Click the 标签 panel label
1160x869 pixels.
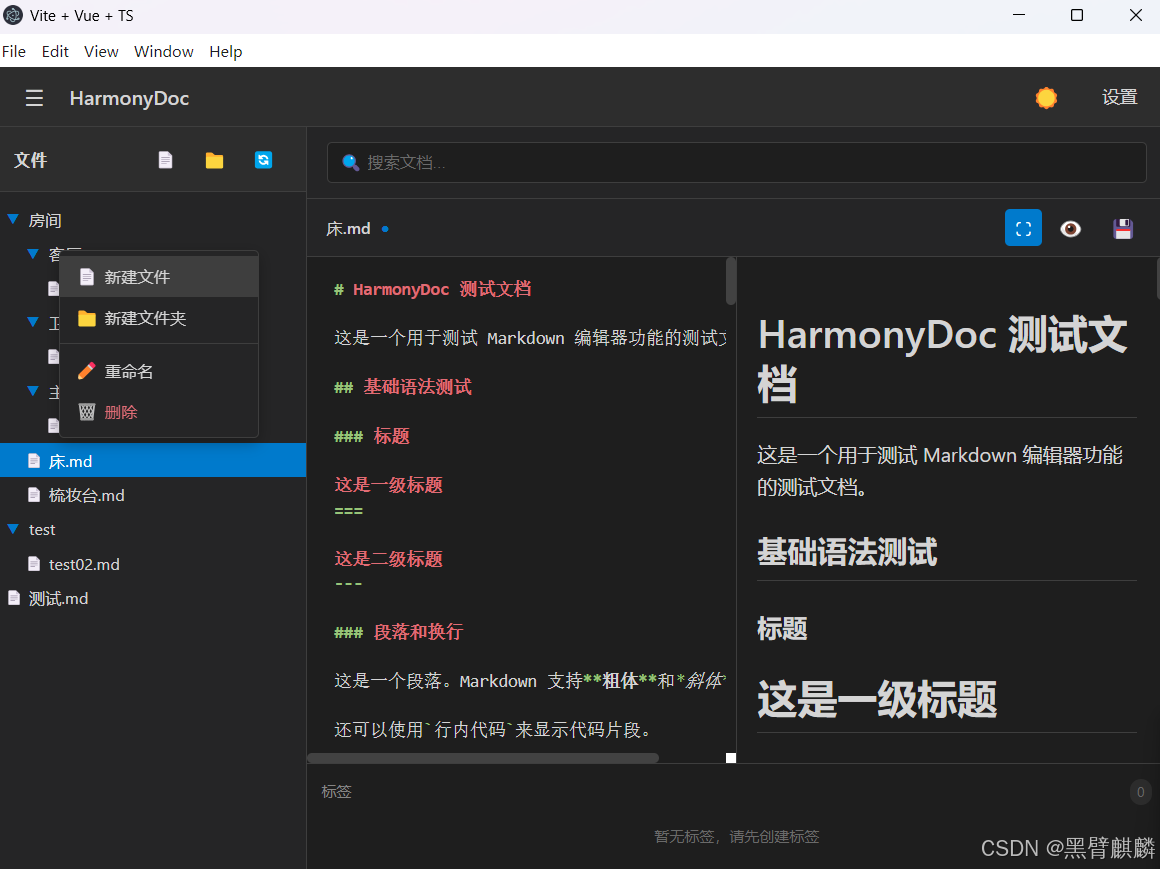point(337,791)
